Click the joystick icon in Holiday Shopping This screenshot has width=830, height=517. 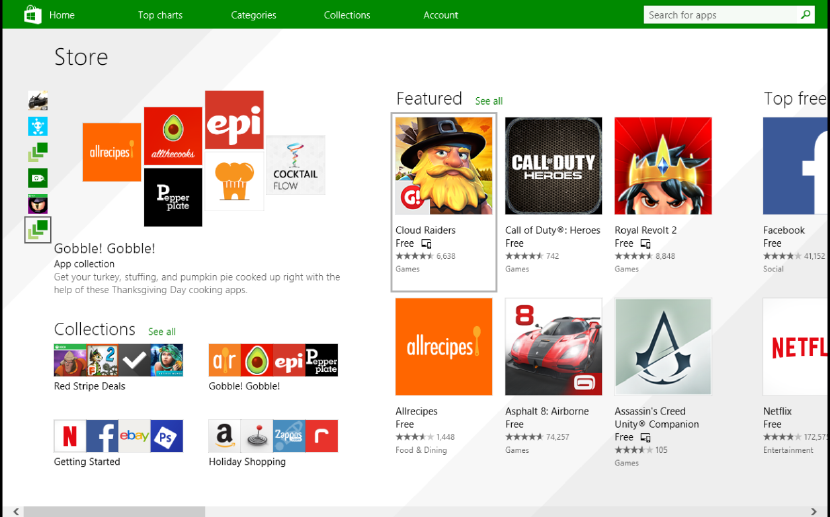(x=257, y=436)
